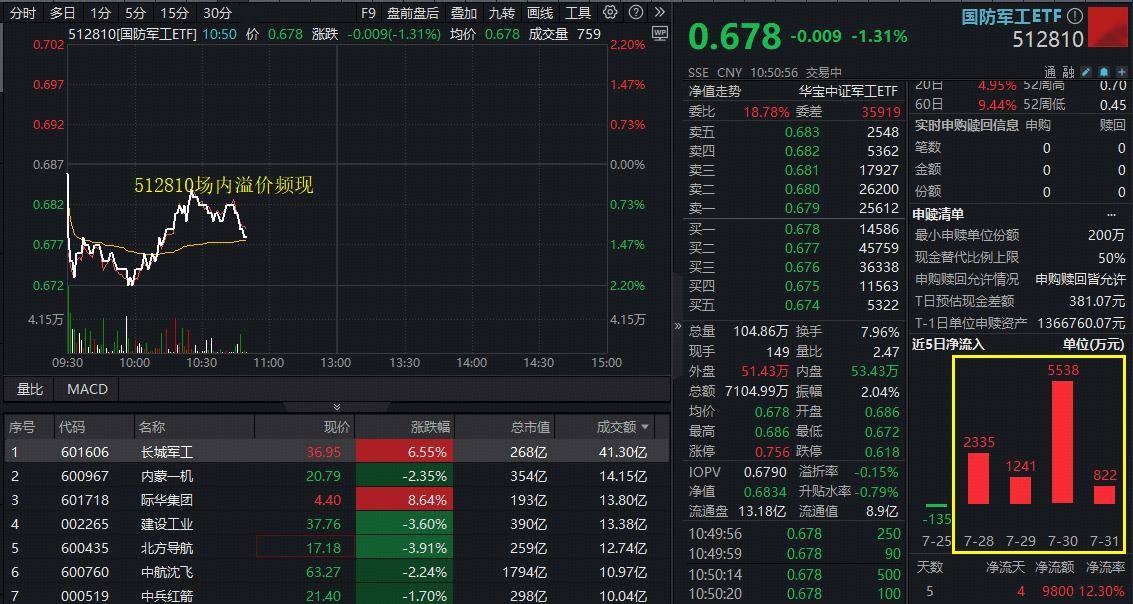Click the 买五 price 0.674
Screen dimensions: 1133x604
(802, 306)
